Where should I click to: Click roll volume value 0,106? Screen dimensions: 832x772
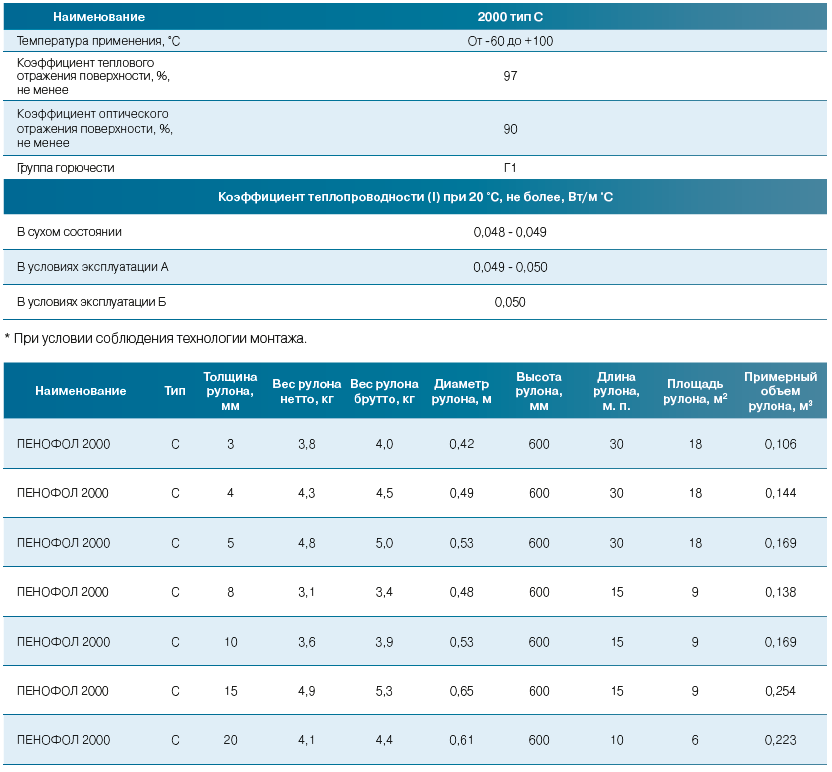point(781,444)
